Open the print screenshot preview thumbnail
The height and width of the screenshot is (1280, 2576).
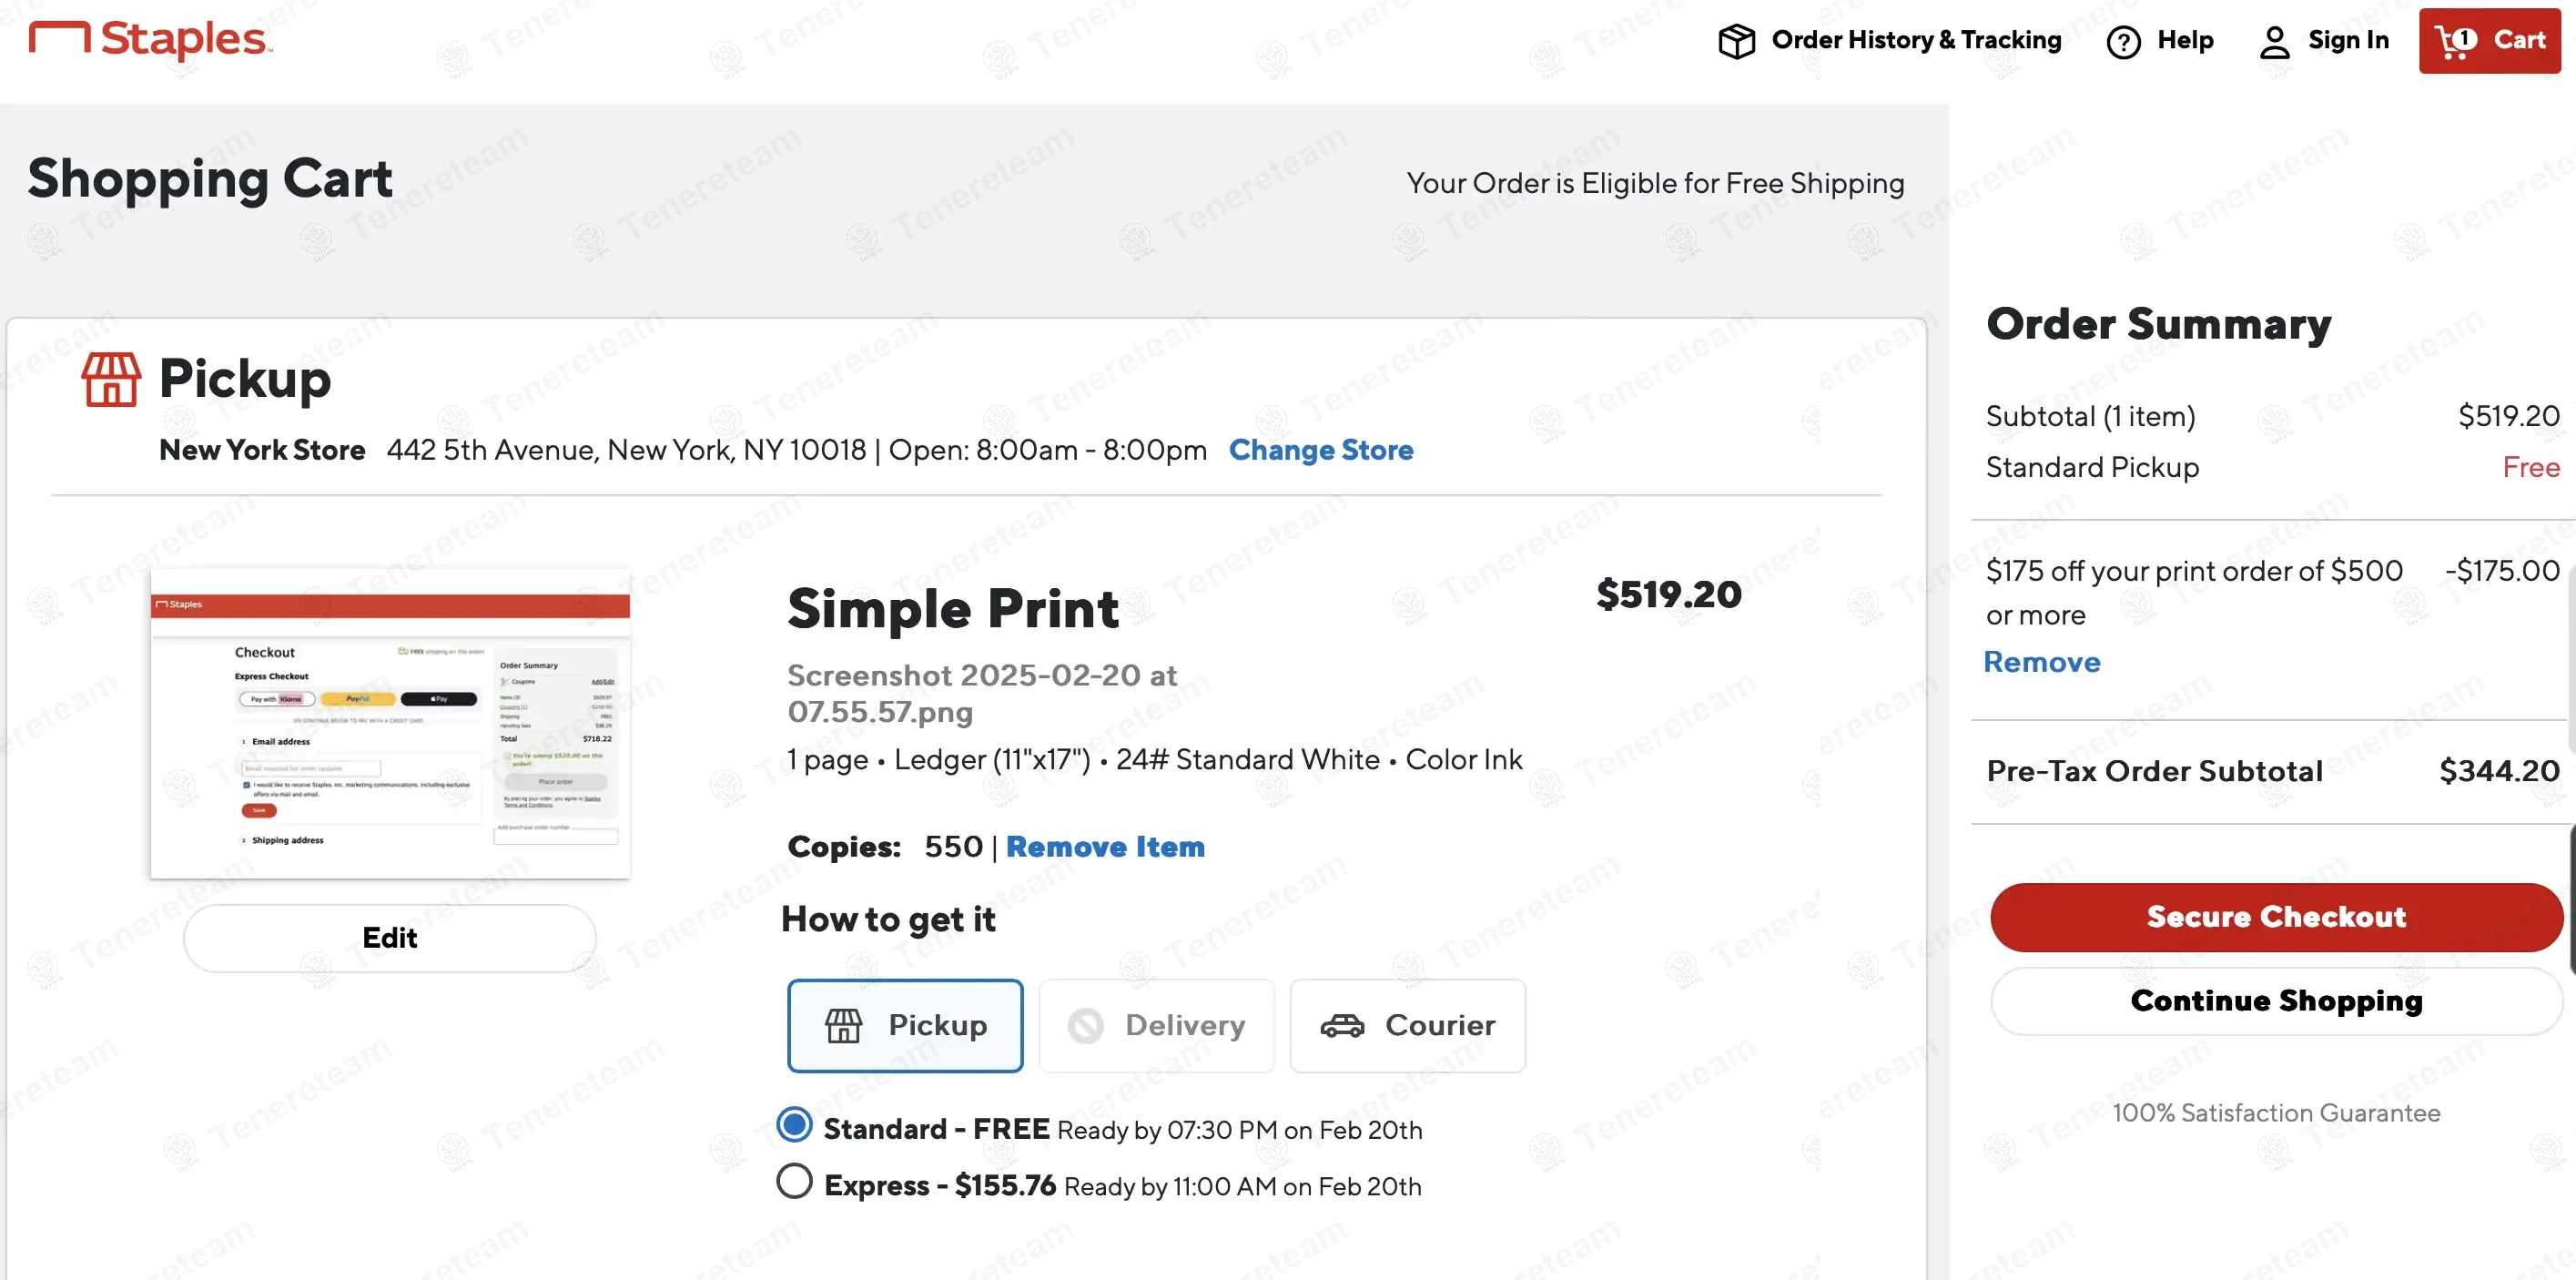[390, 723]
